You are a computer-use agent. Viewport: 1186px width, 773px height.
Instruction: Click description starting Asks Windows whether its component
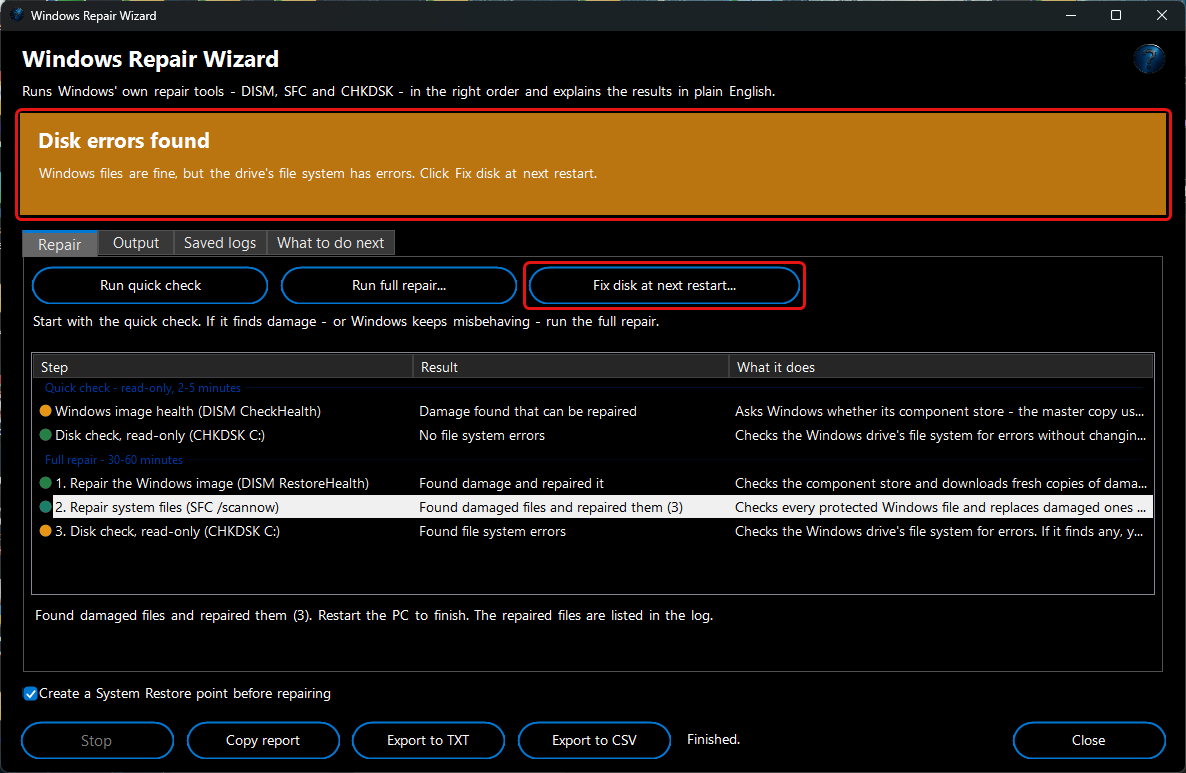coord(939,411)
